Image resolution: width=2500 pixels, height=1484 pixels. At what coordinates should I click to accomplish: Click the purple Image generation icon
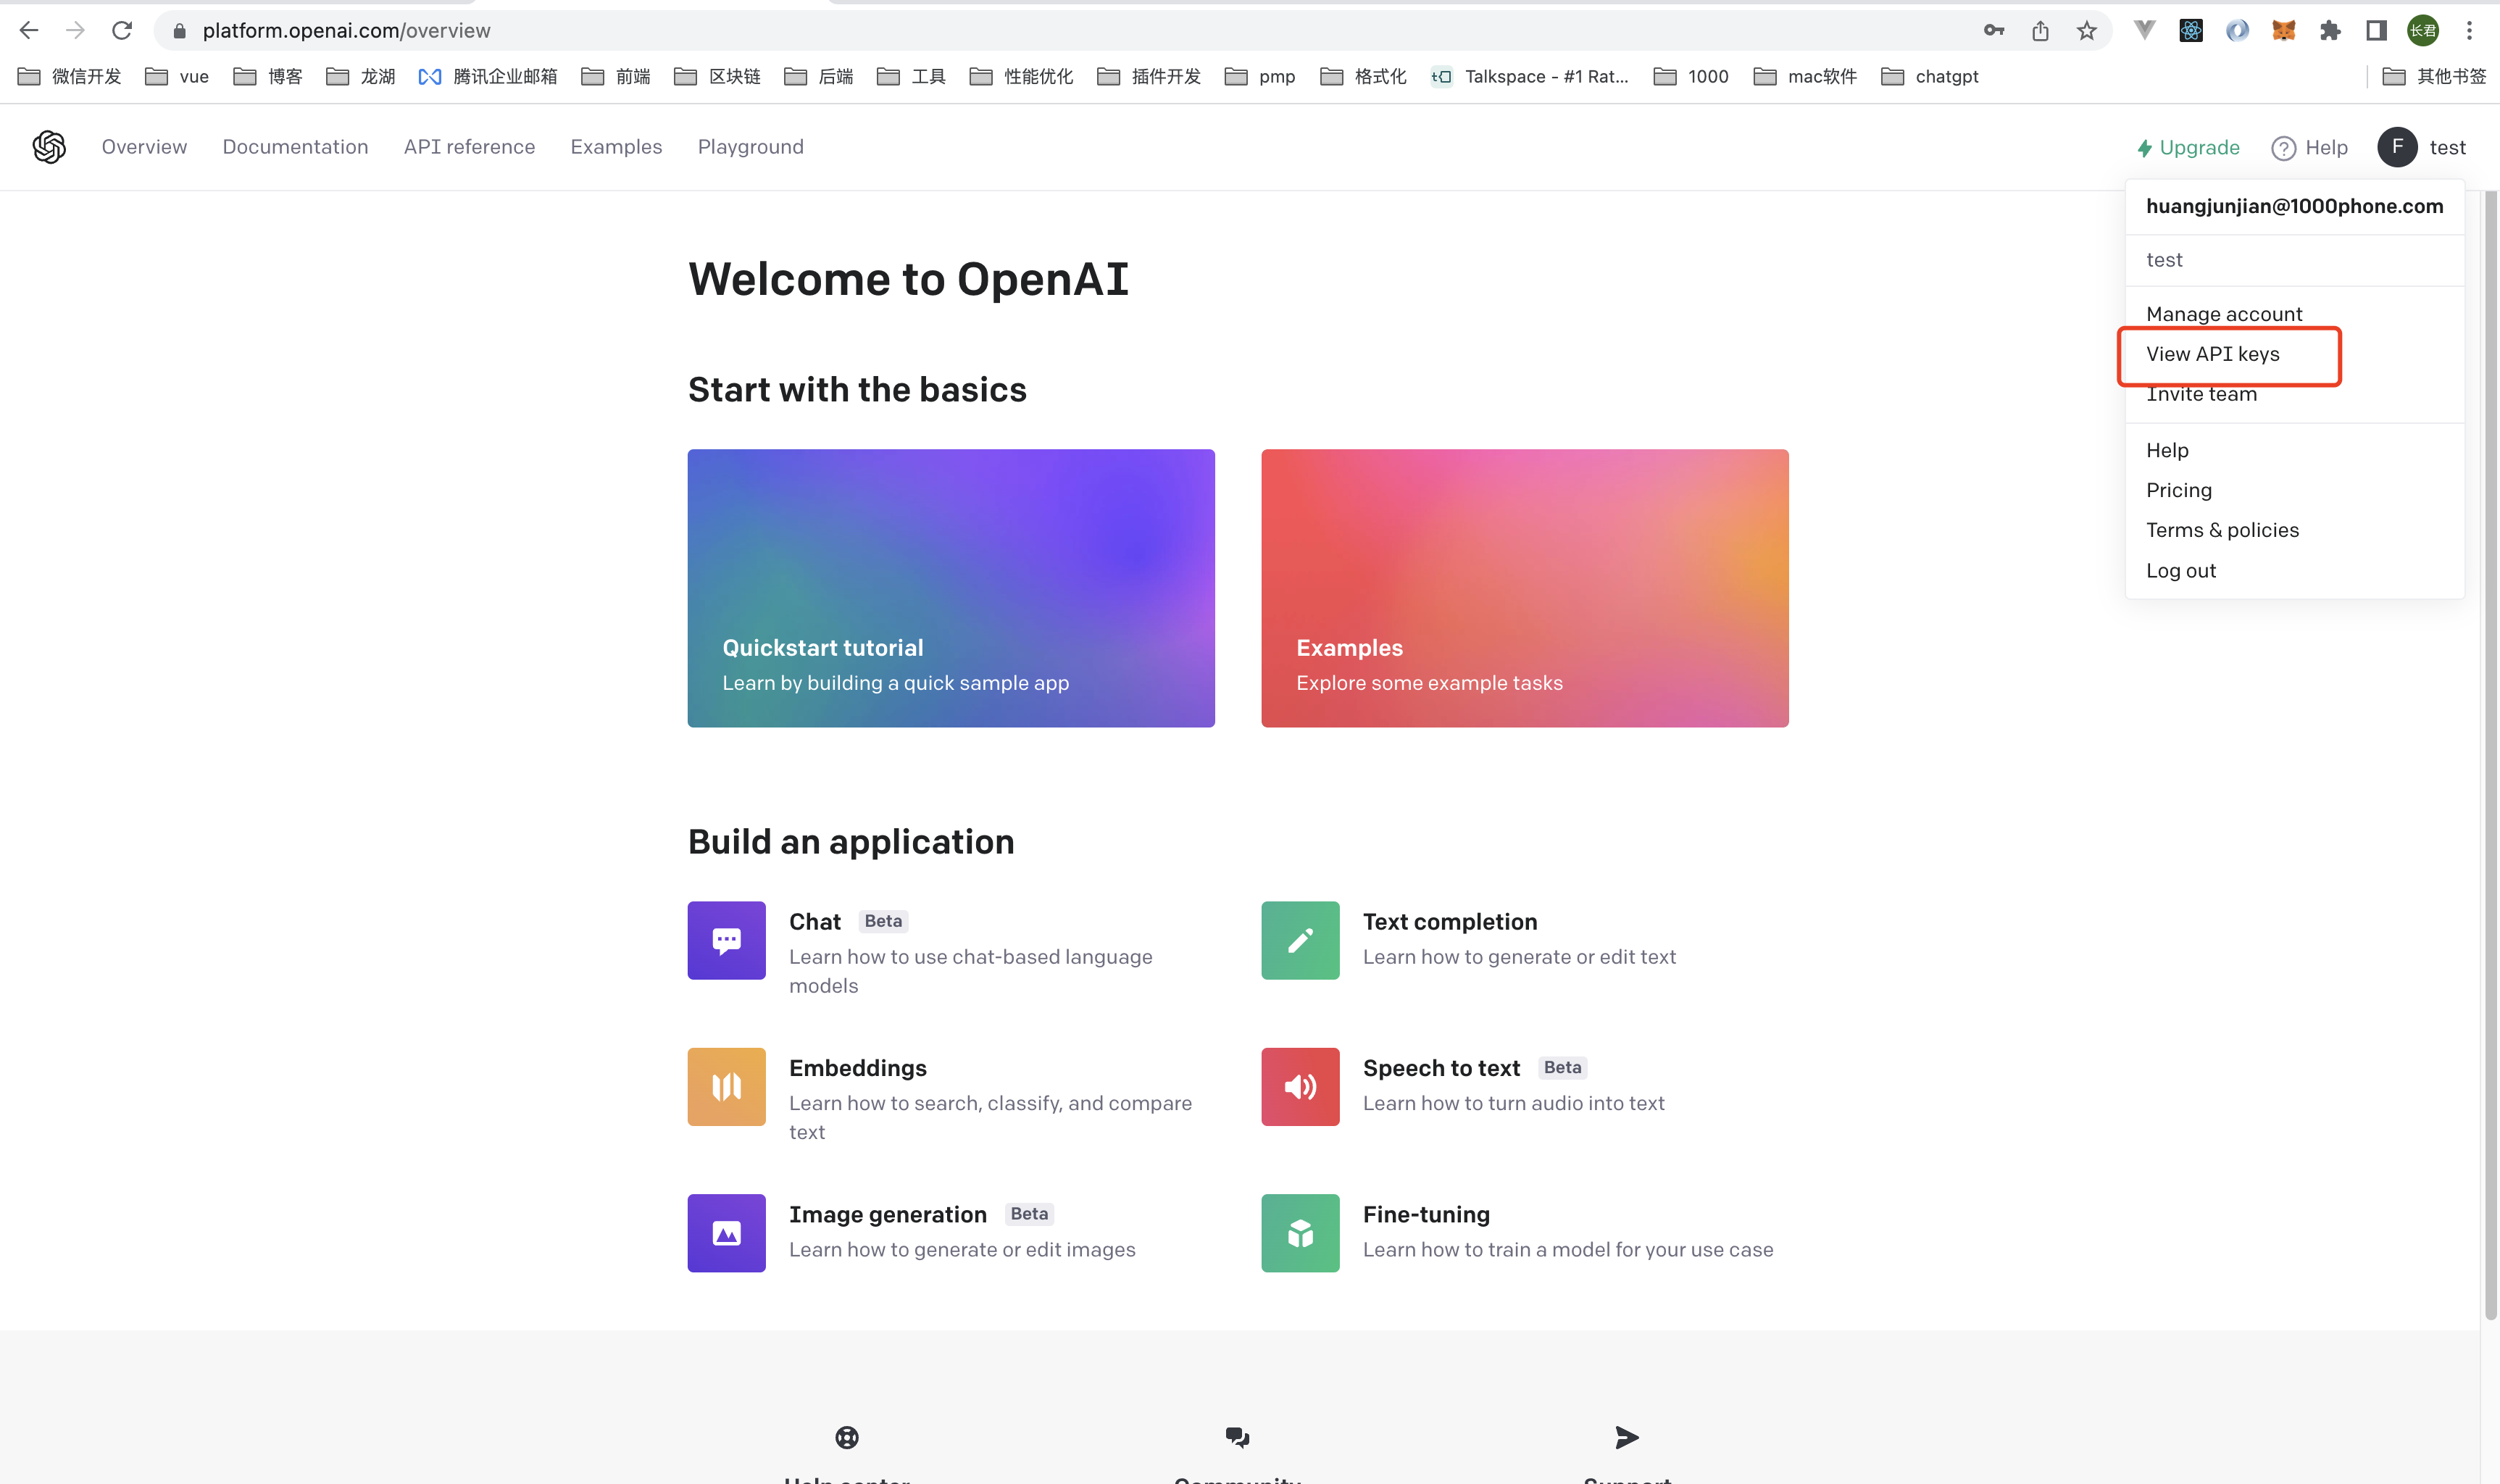[726, 1233]
